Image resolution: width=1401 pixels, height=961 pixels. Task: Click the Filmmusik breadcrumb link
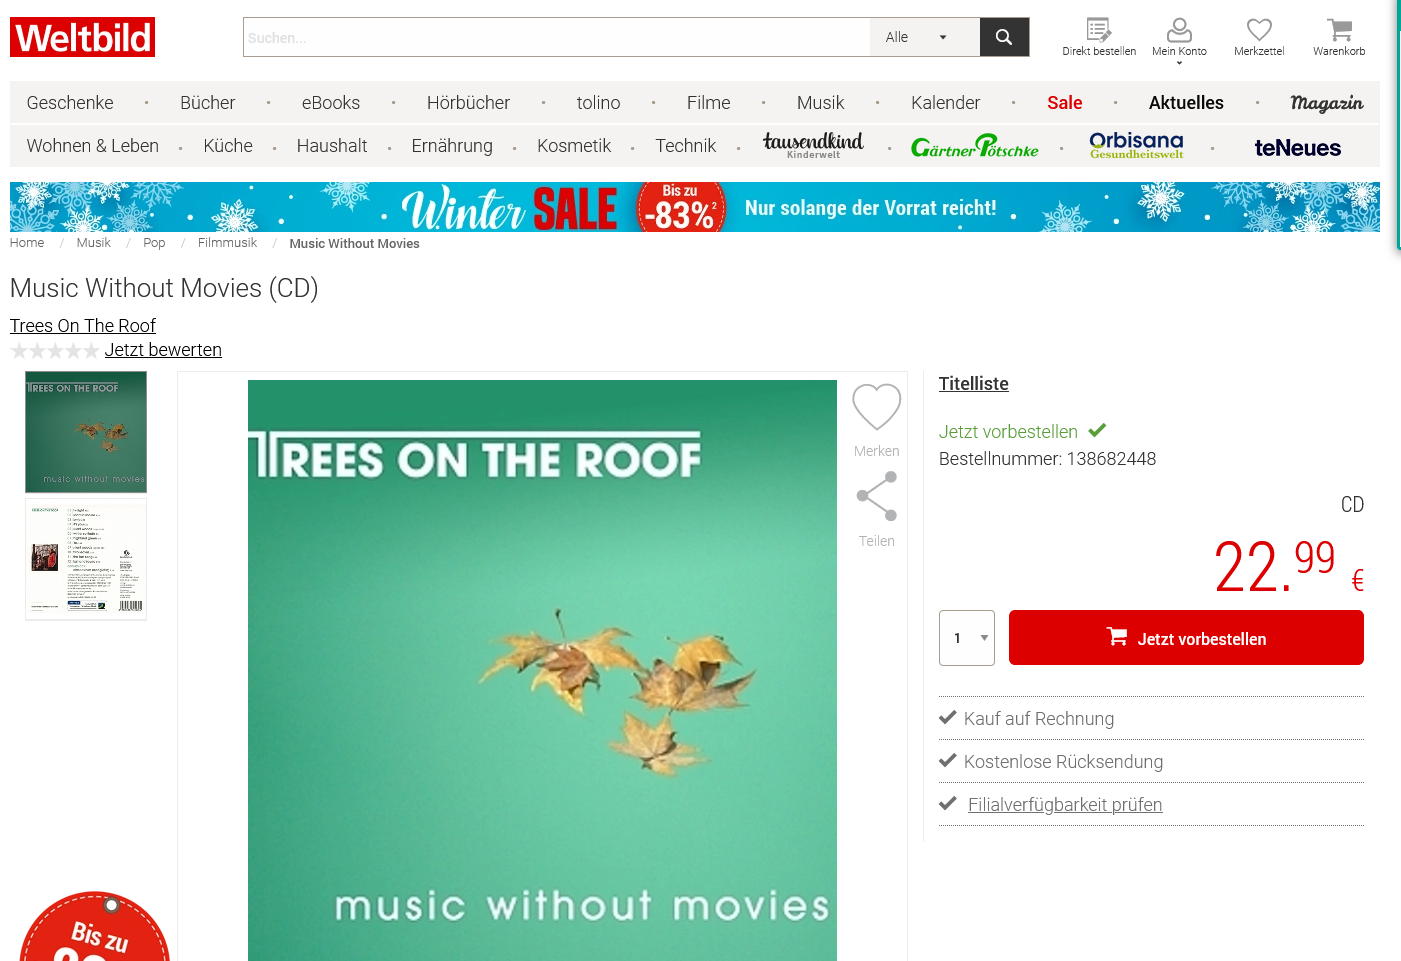[227, 243]
